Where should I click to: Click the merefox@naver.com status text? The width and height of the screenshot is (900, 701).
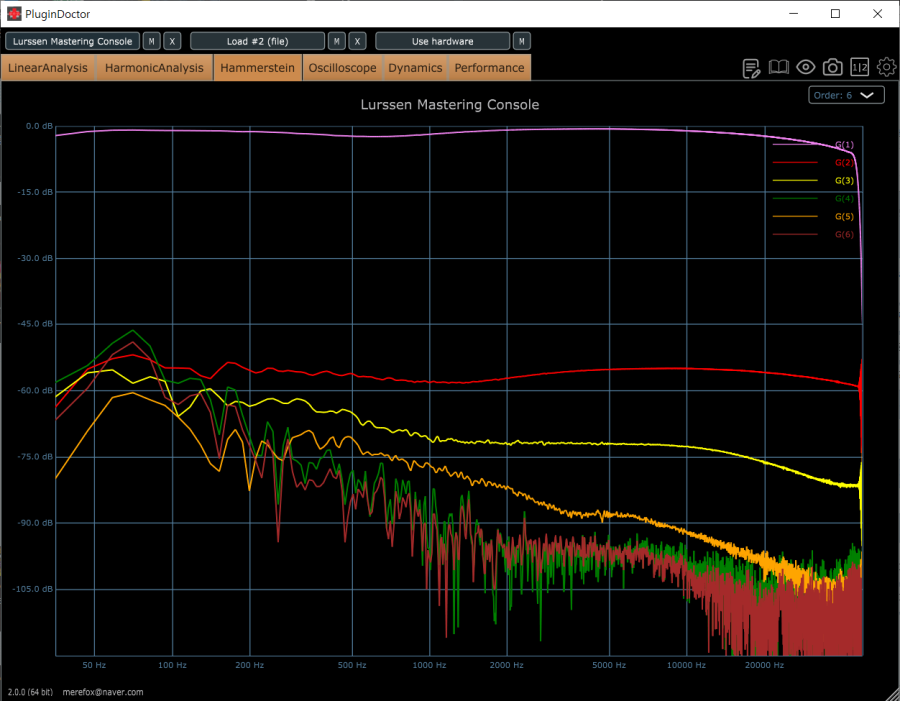click(x=103, y=692)
